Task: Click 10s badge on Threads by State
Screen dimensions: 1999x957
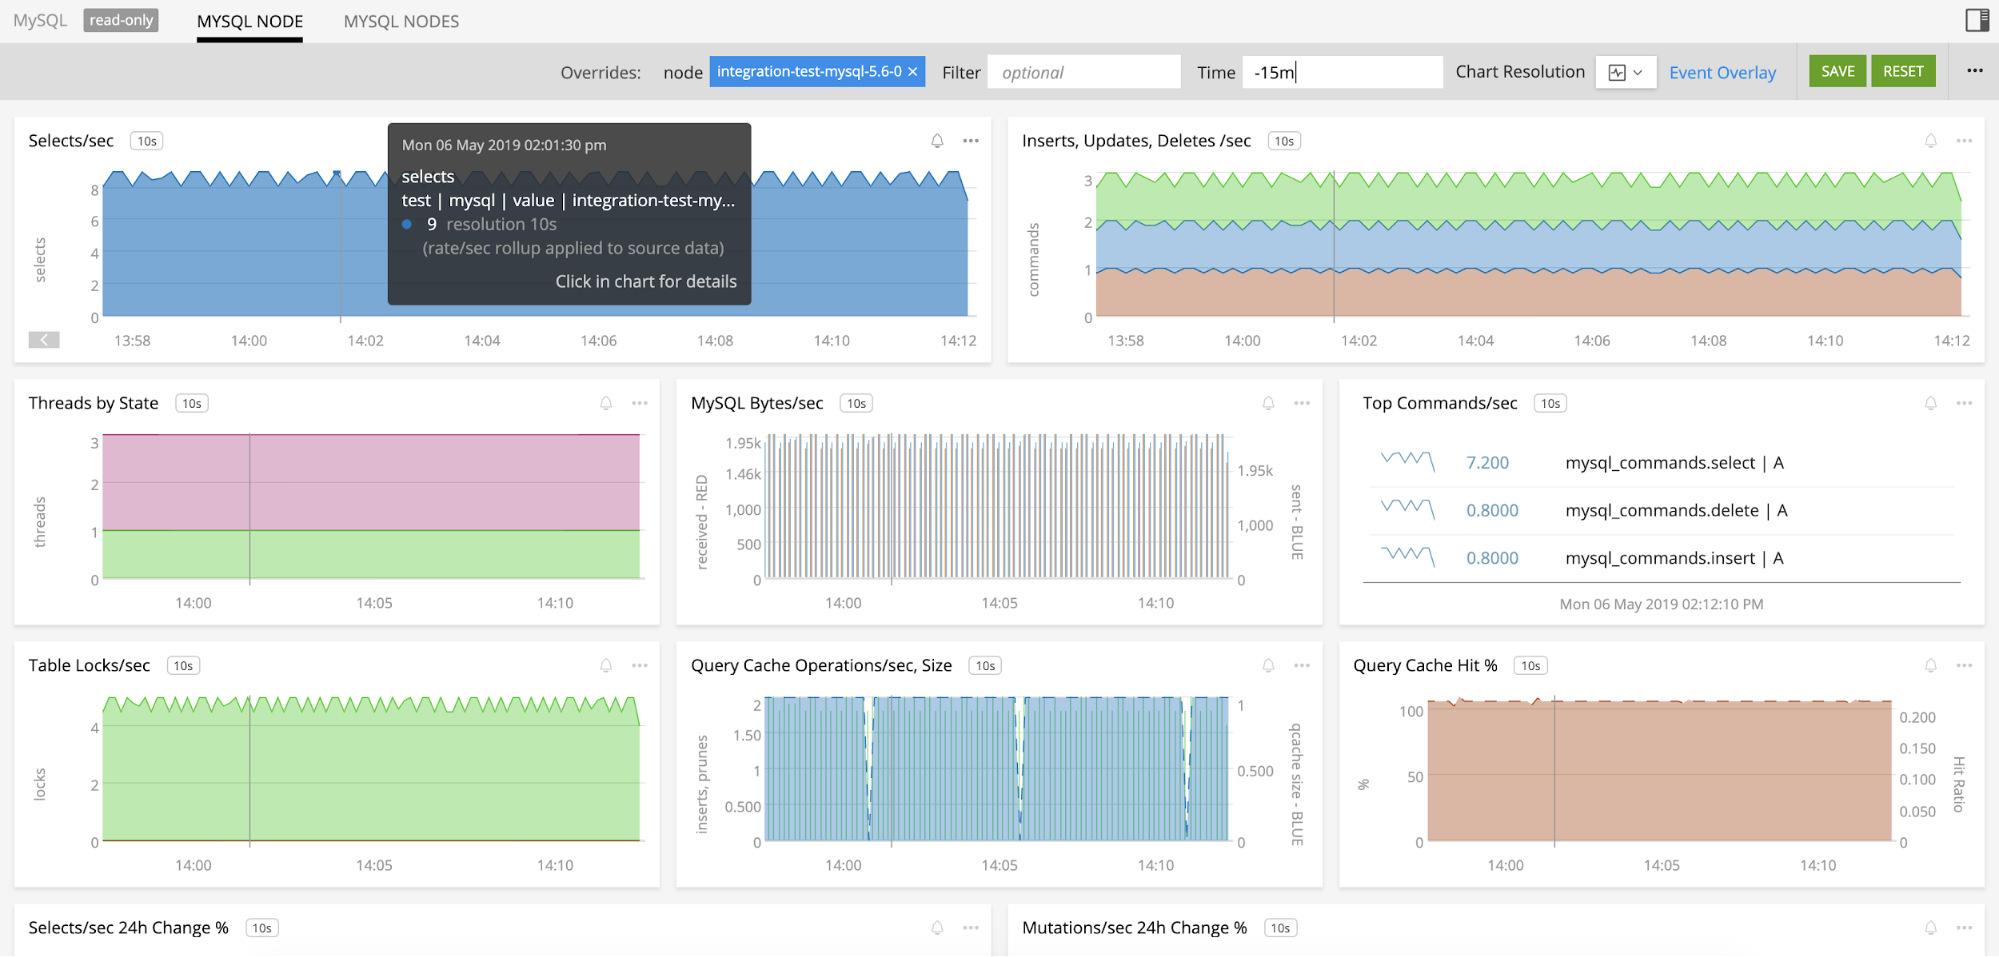Action: [x=192, y=403]
